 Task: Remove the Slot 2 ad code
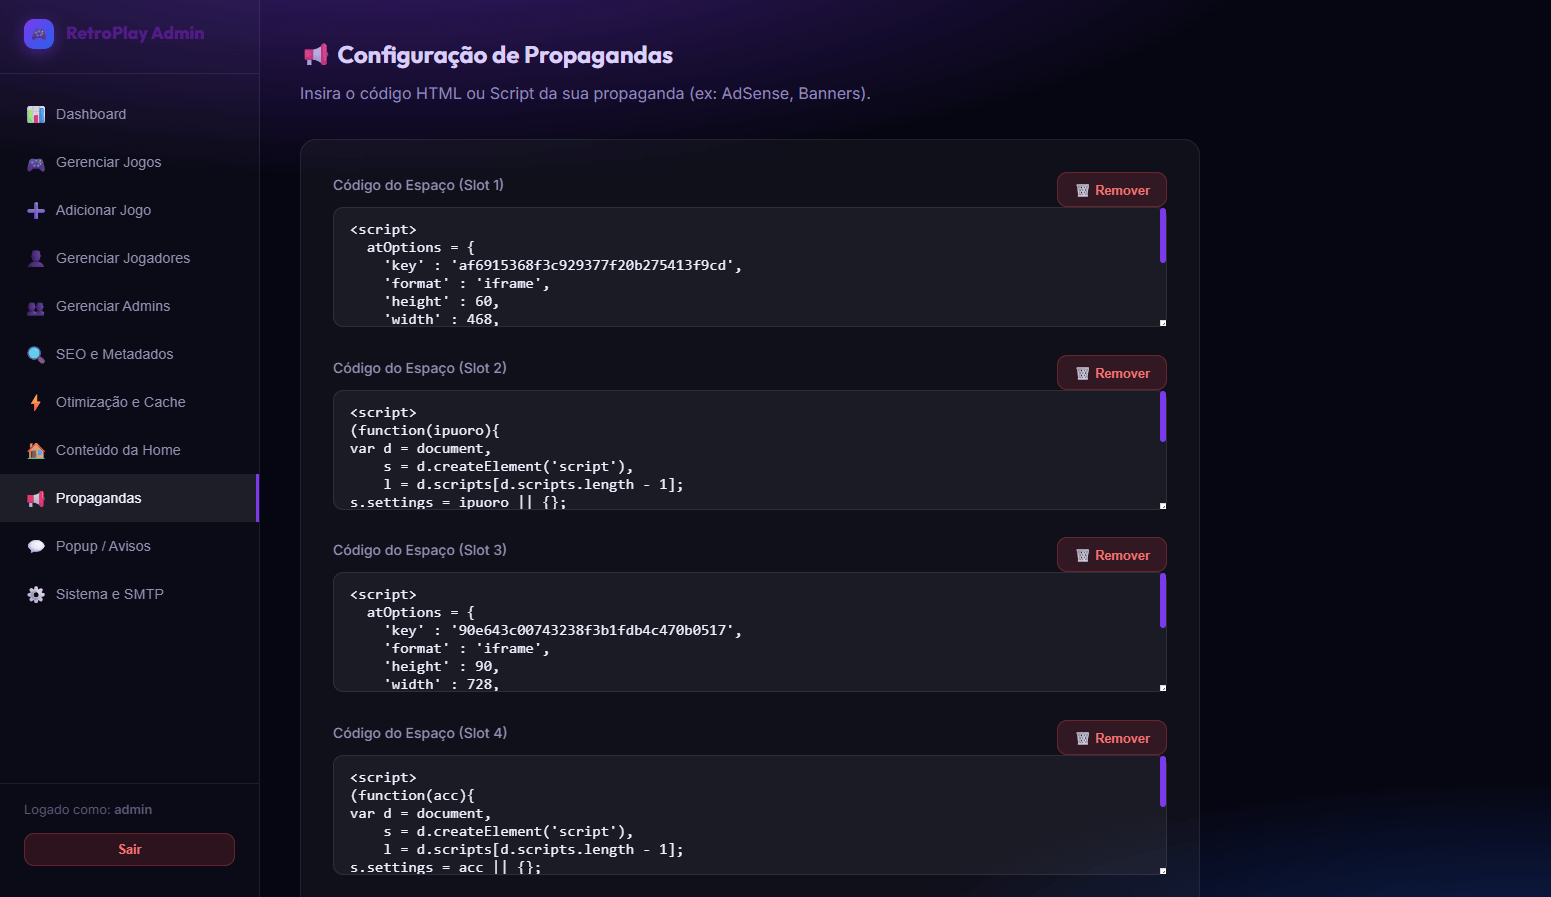1111,373
